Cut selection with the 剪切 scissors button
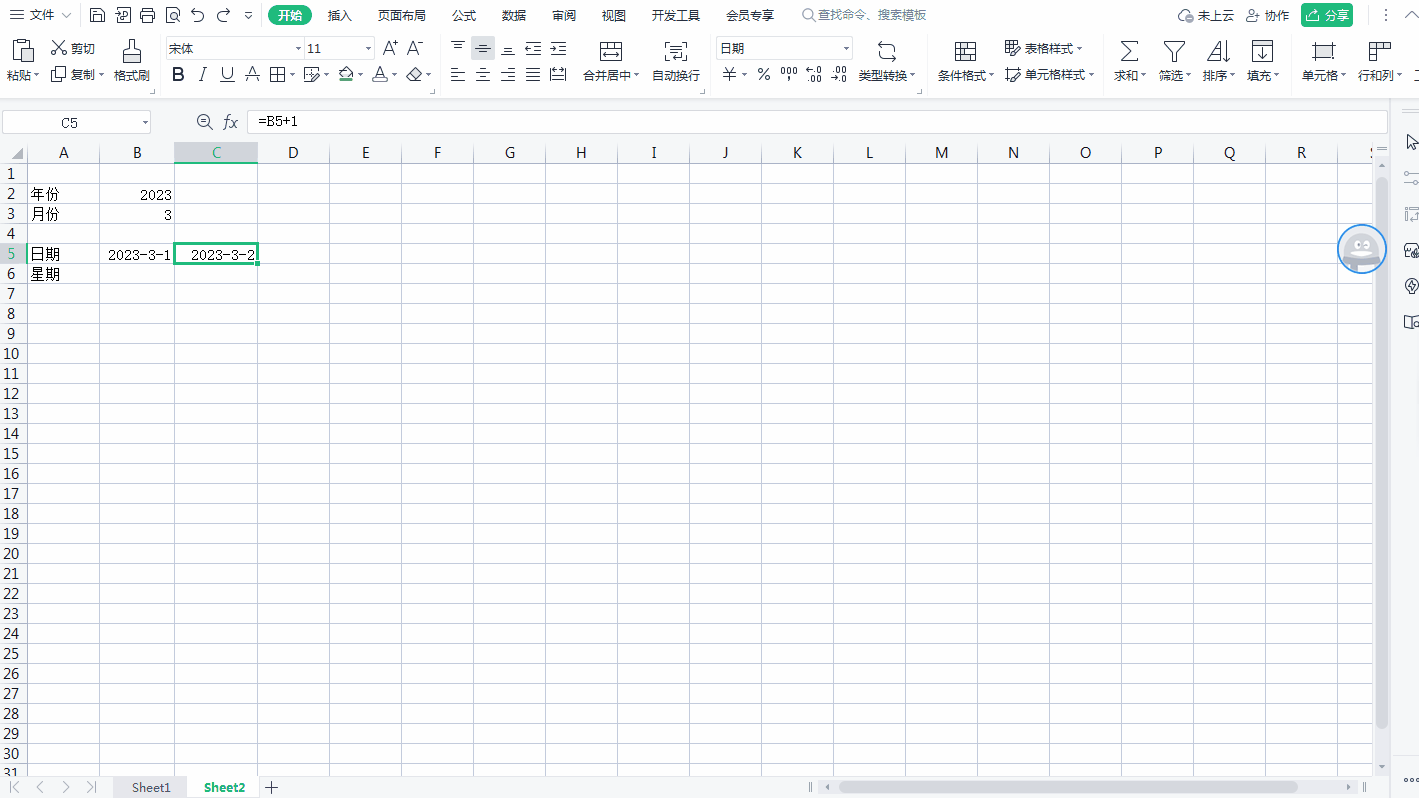The width and height of the screenshot is (1419, 798). coord(73,48)
